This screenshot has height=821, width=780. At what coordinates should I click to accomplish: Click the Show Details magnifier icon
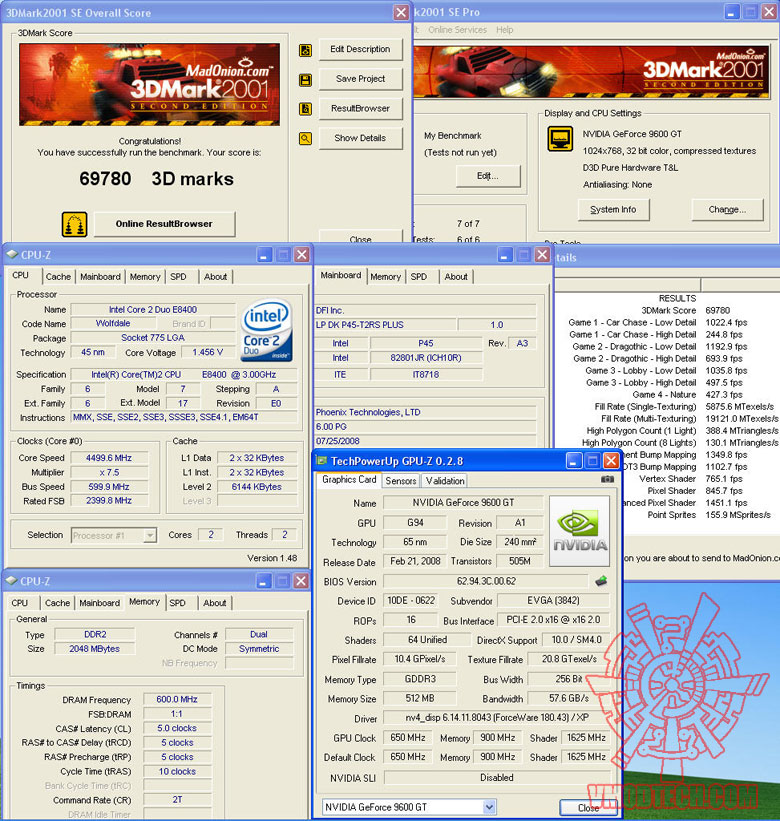click(x=305, y=138)
